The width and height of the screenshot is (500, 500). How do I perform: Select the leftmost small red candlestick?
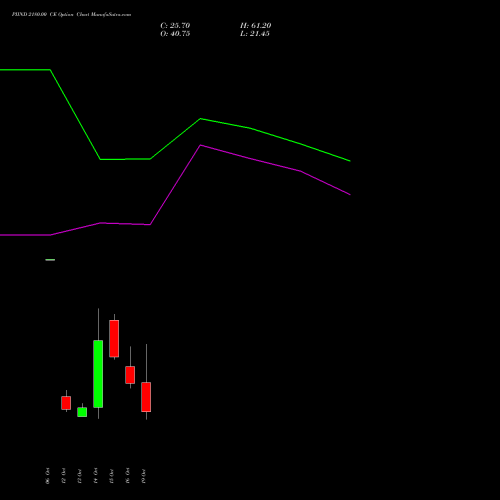(x=66, y=403)
